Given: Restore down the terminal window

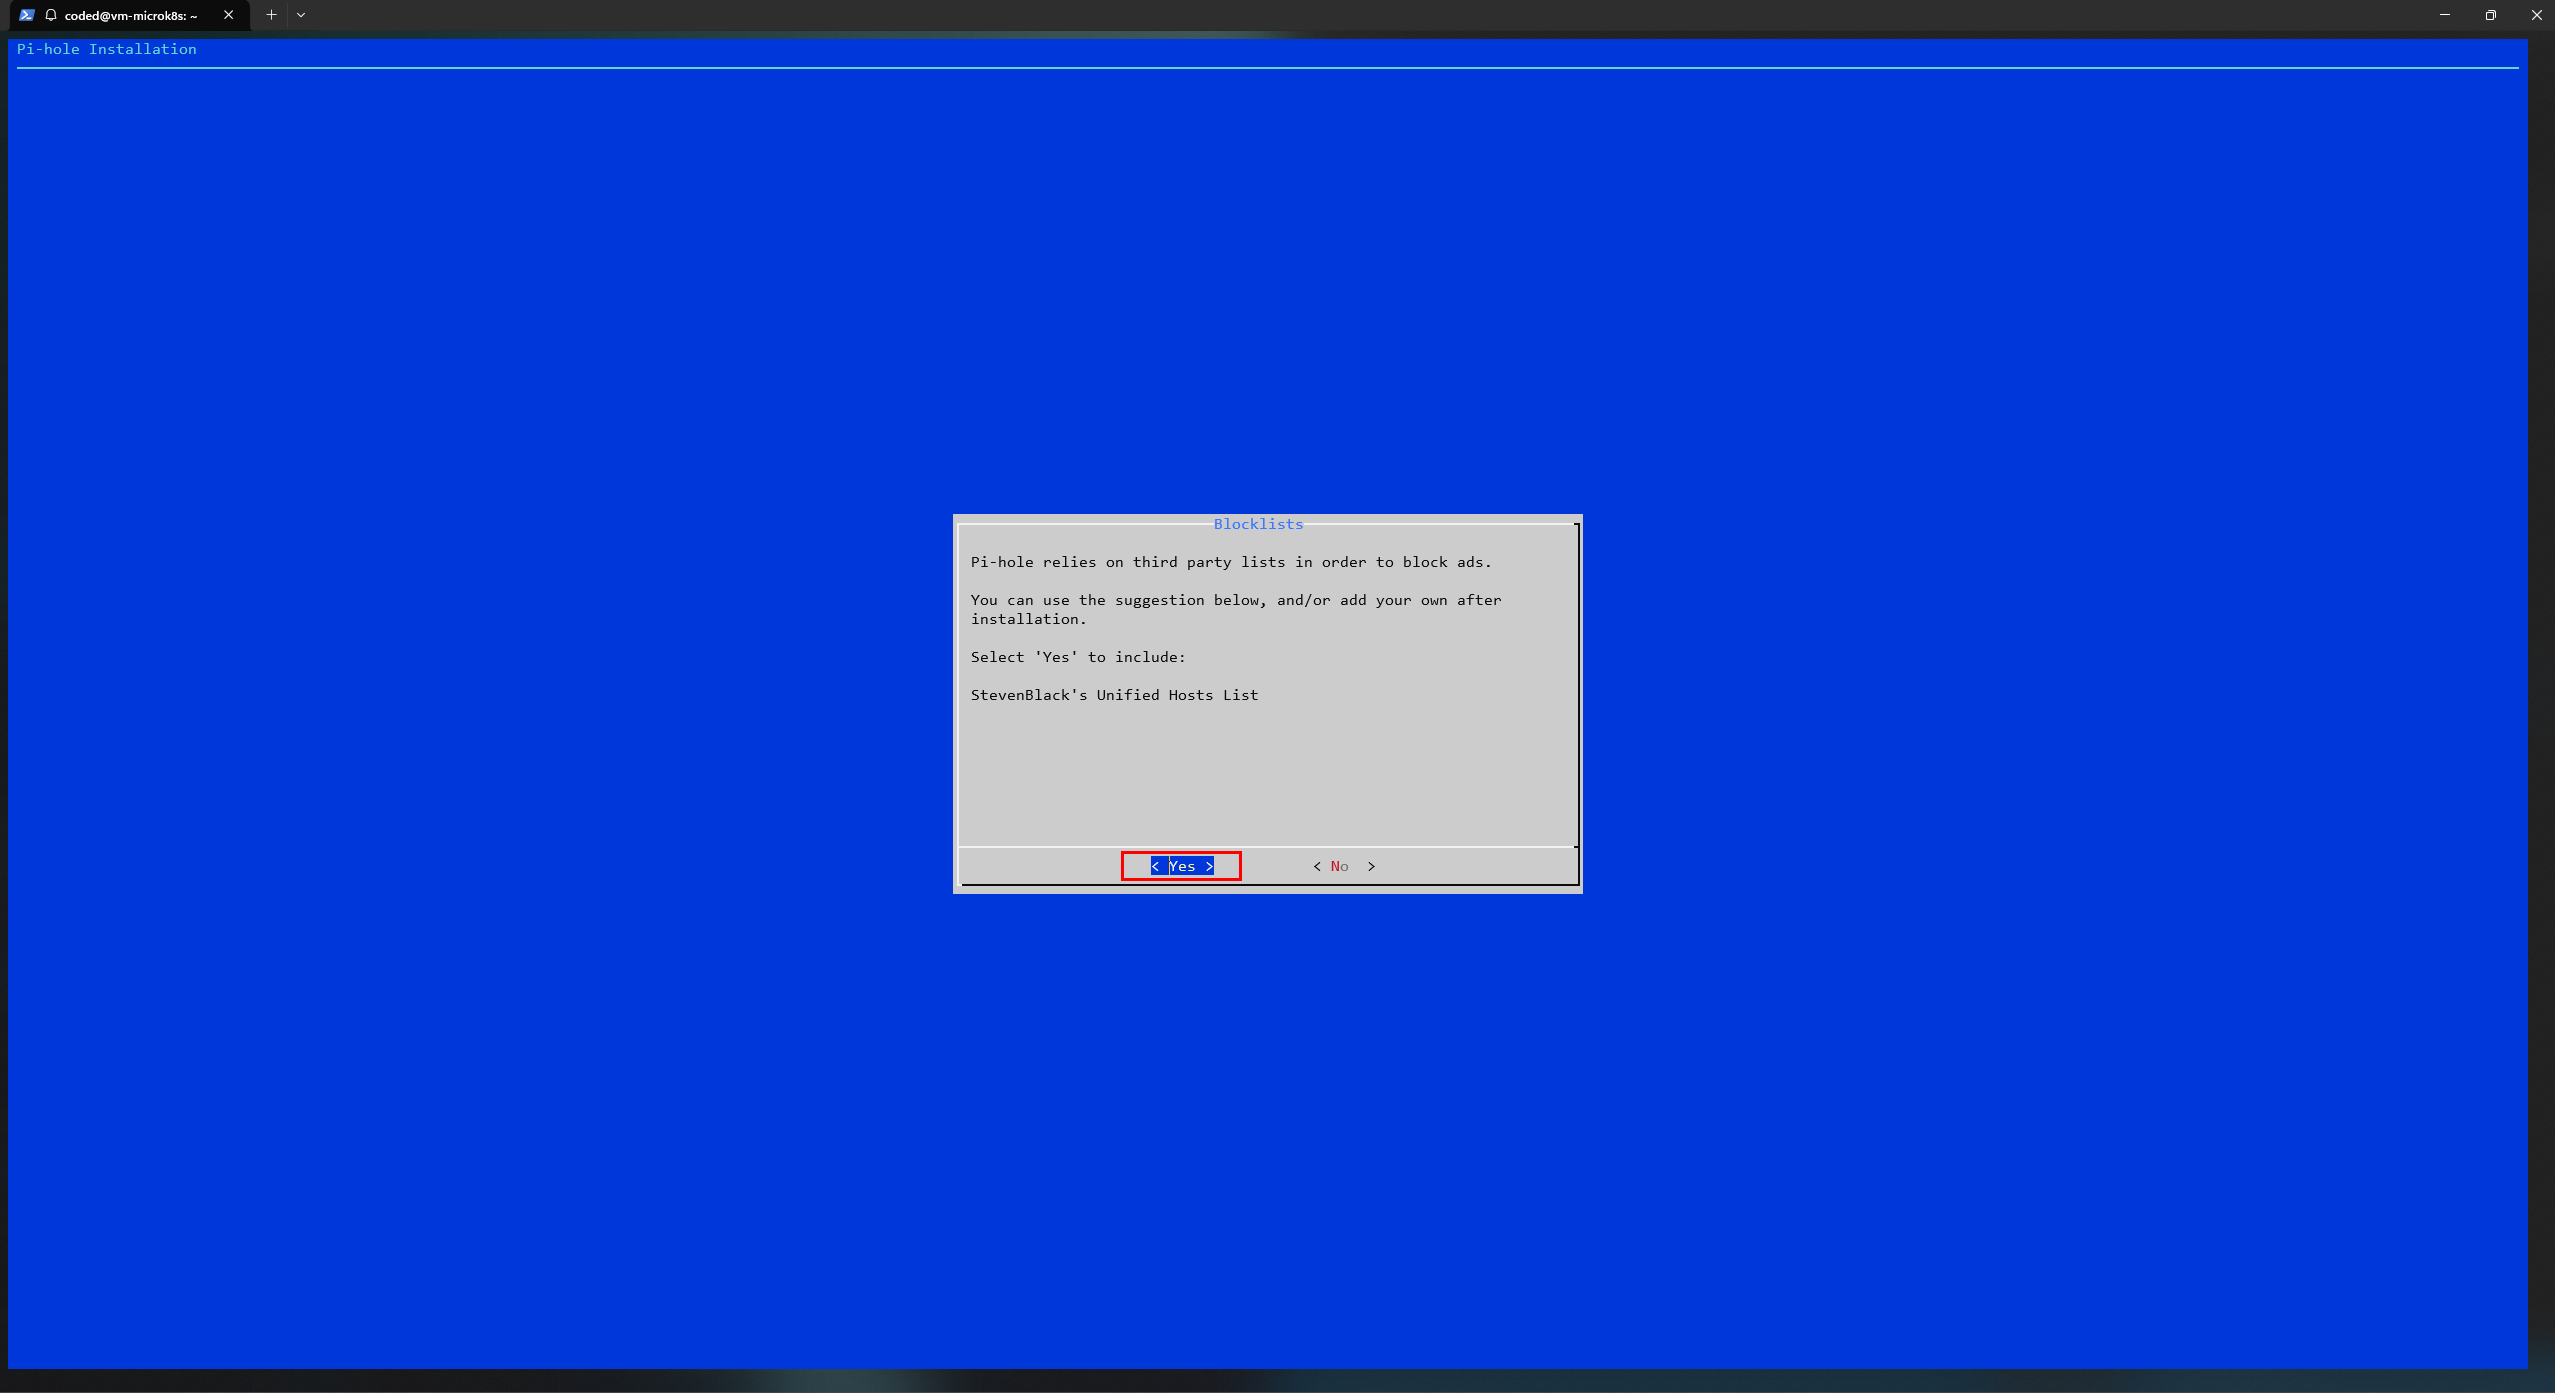Looking at the screenshot, I should click(x=2491, y=15).
